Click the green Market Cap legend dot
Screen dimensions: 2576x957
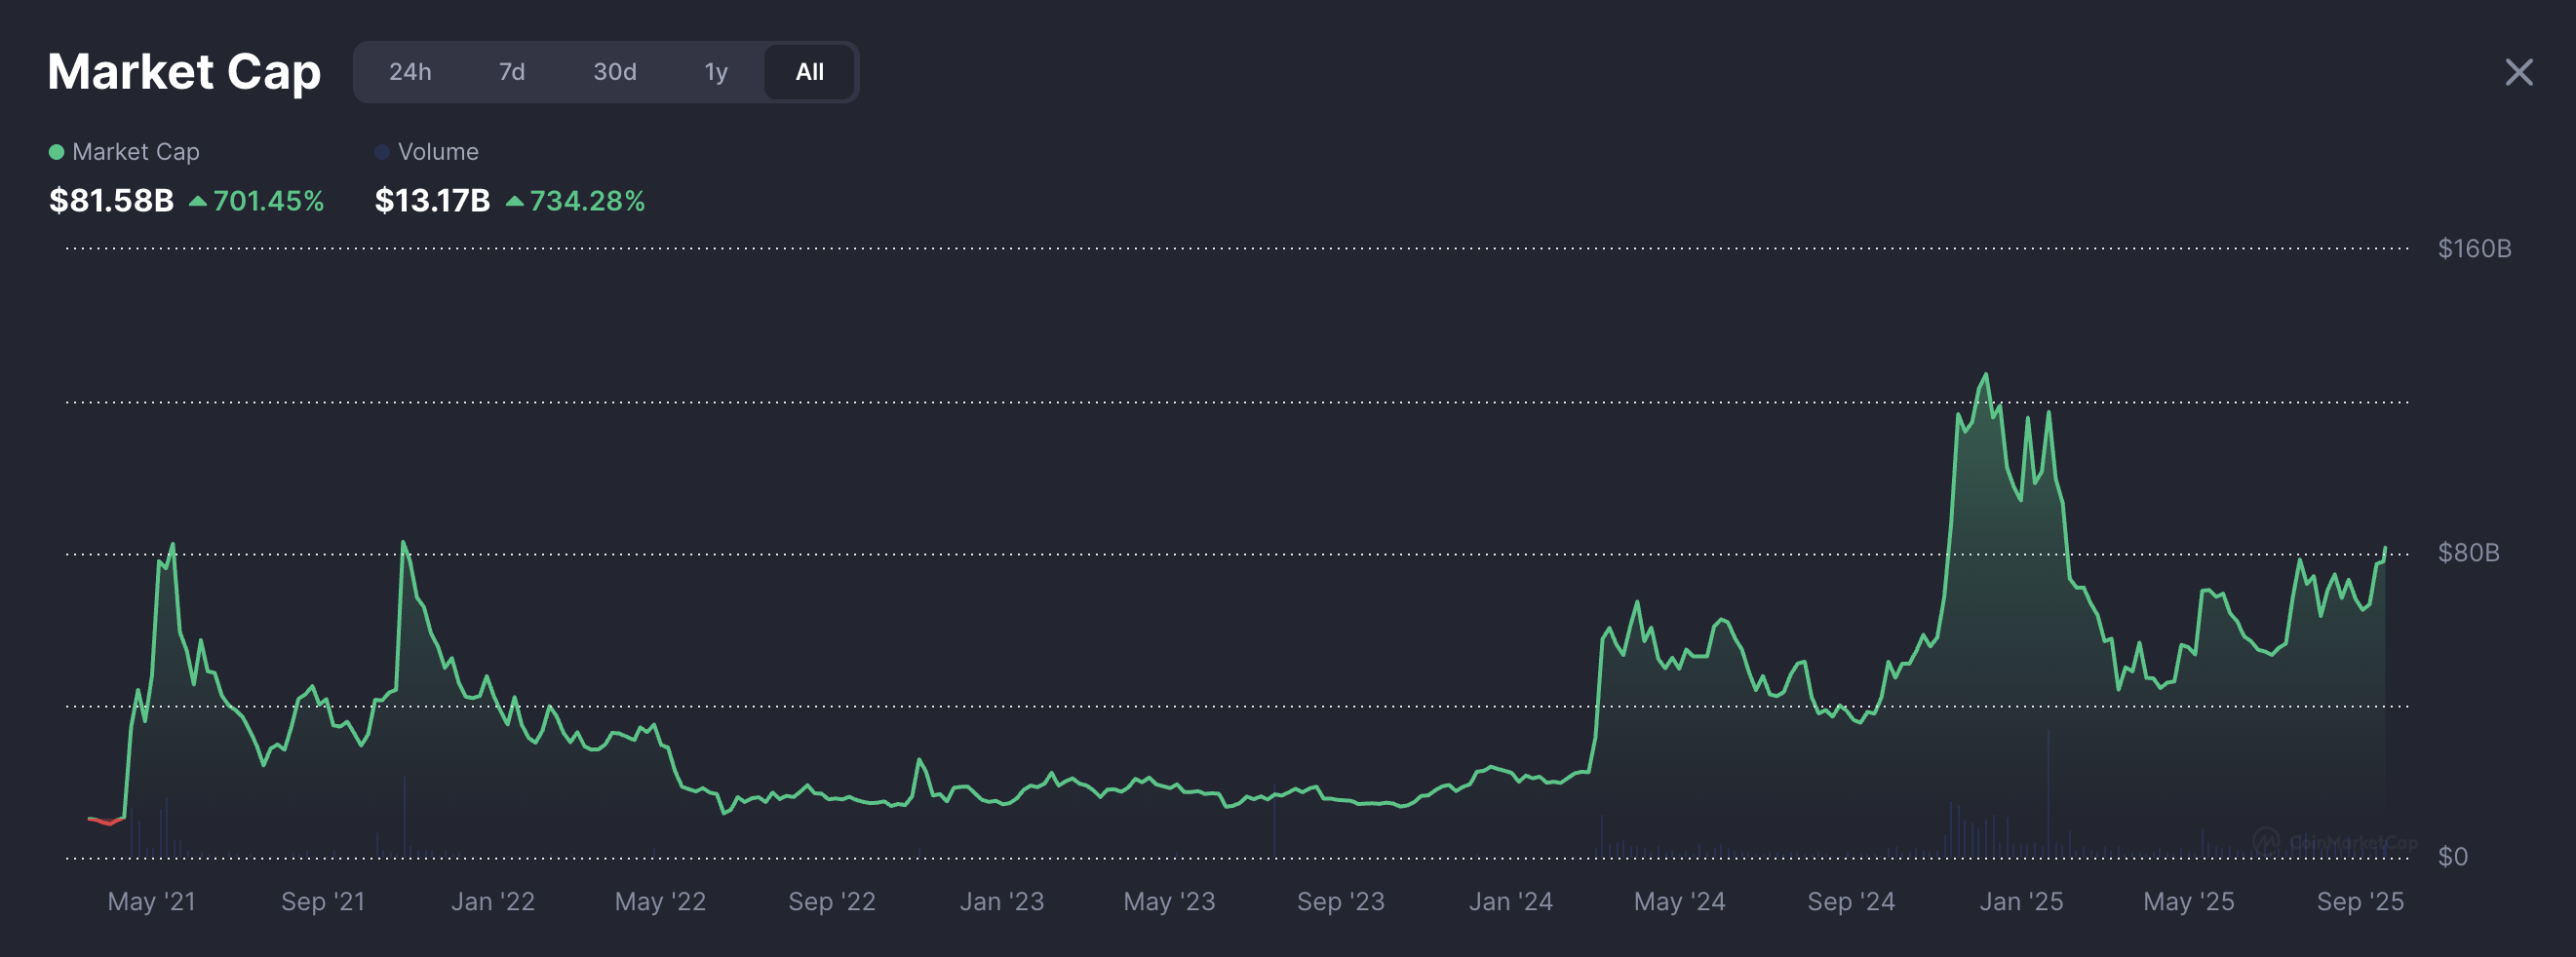tap(57, 151)
